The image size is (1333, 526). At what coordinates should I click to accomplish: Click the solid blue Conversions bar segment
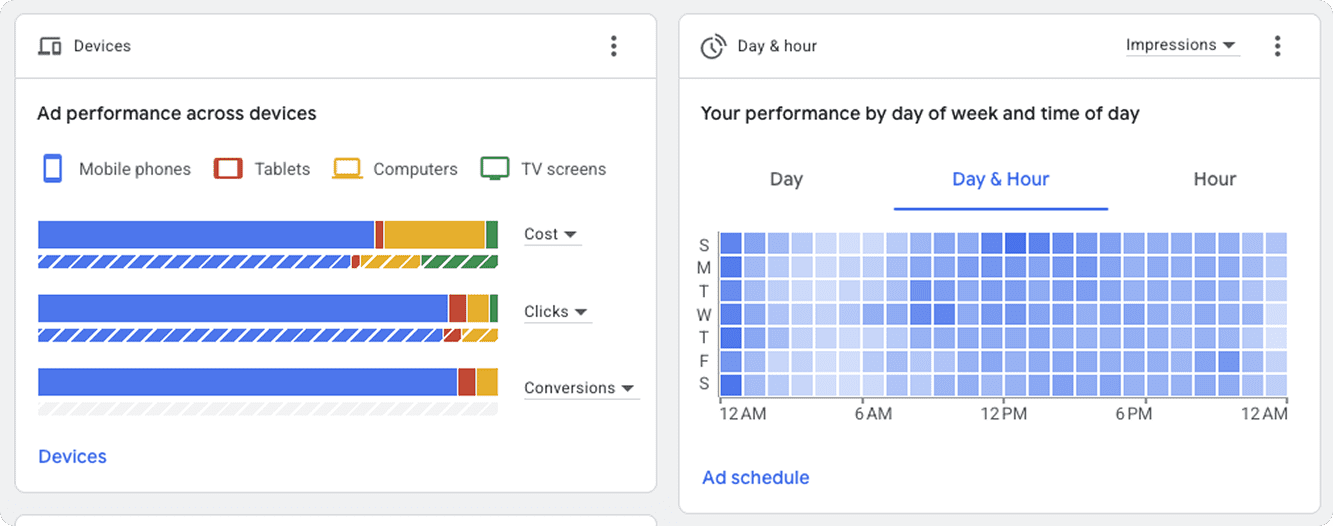point(247,382)
